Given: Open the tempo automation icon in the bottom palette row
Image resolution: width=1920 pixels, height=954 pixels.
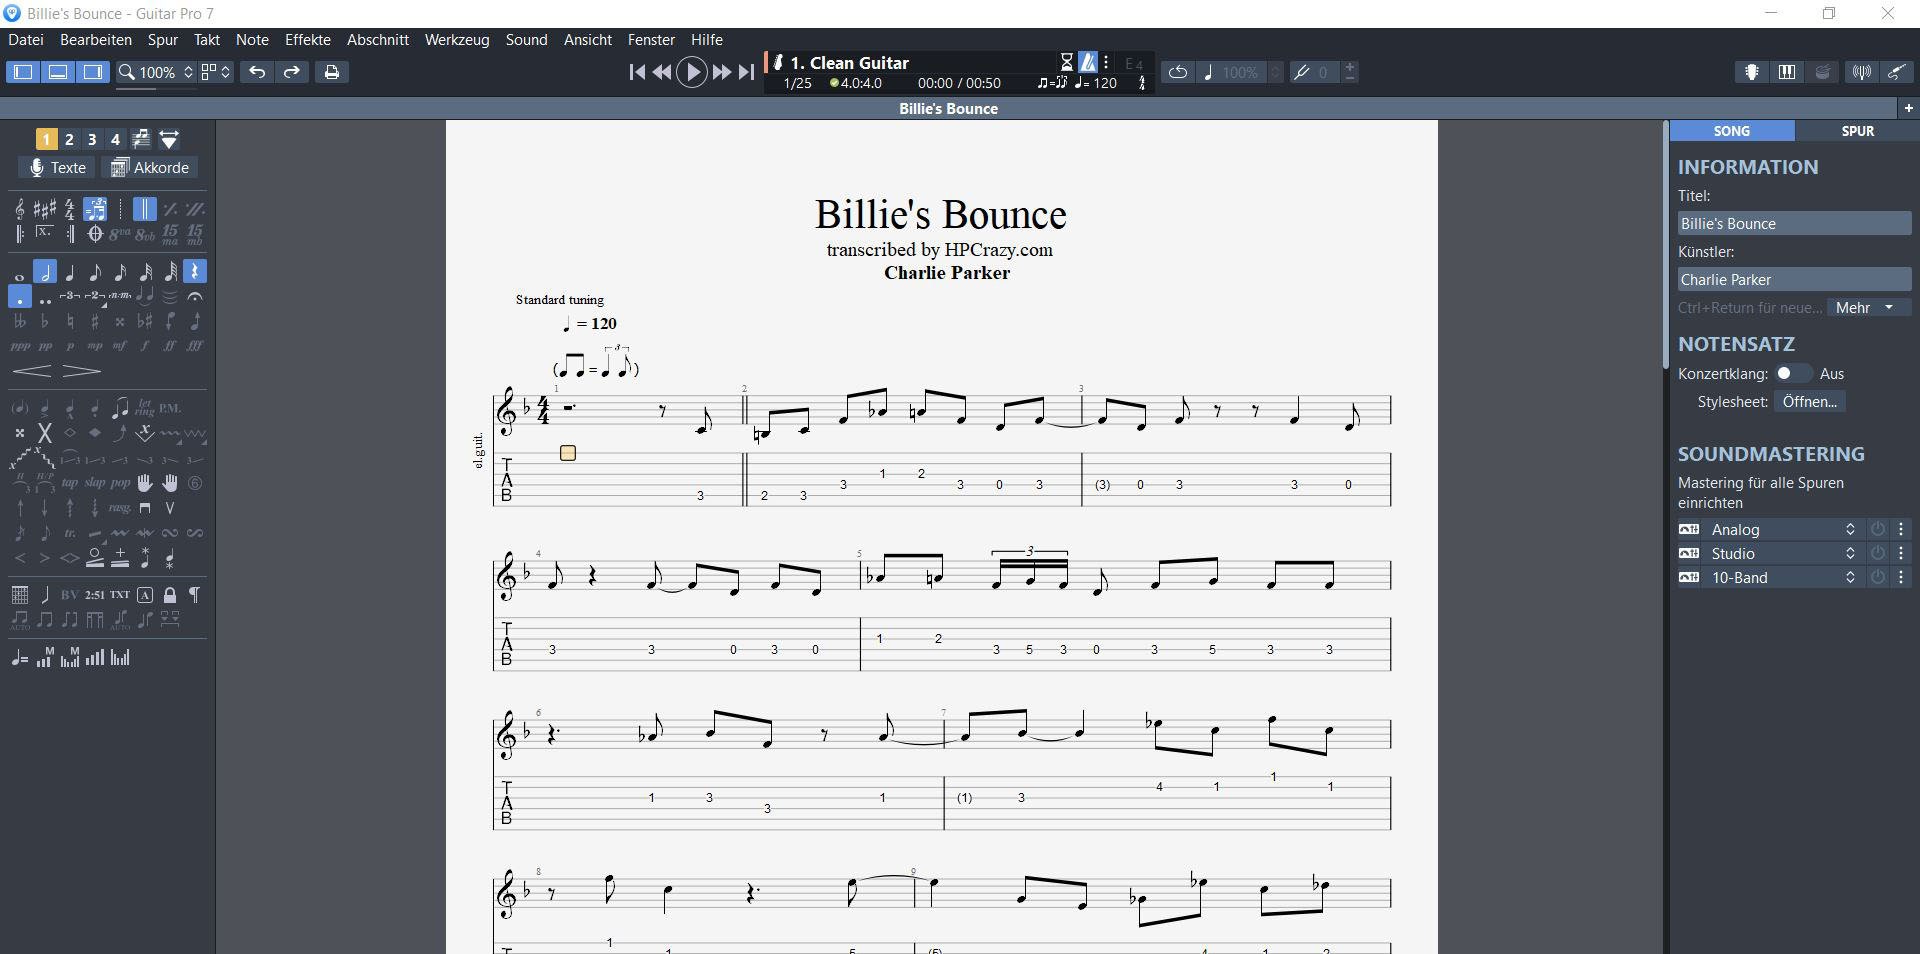Looking at the screenshot, I should point(20,658).
